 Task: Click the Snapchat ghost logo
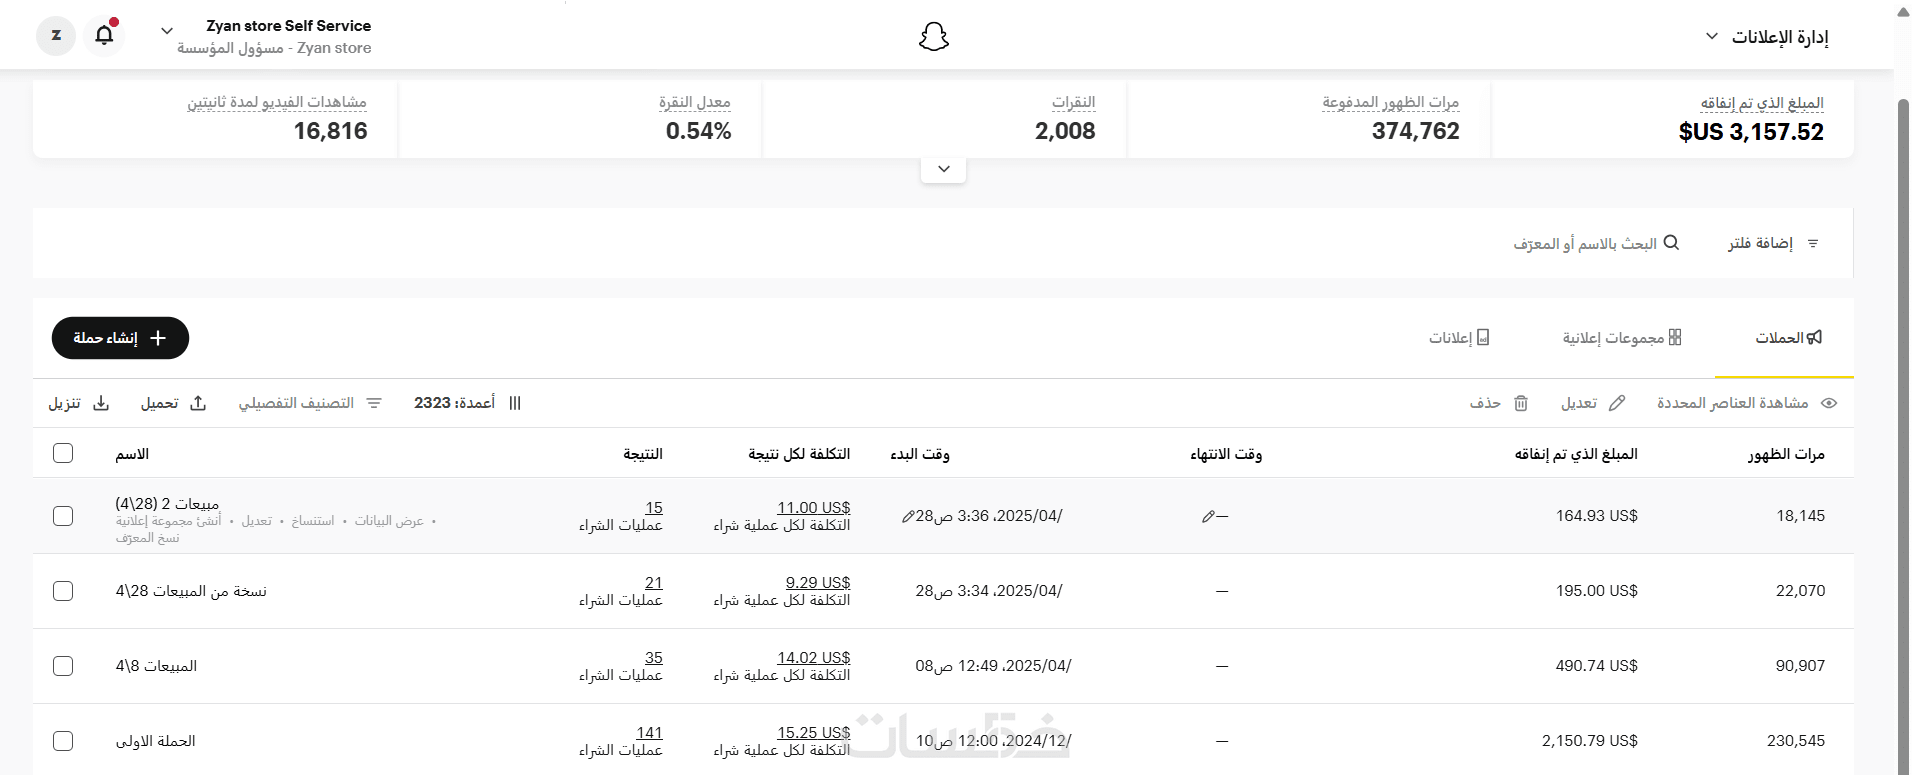pos(933,37)
